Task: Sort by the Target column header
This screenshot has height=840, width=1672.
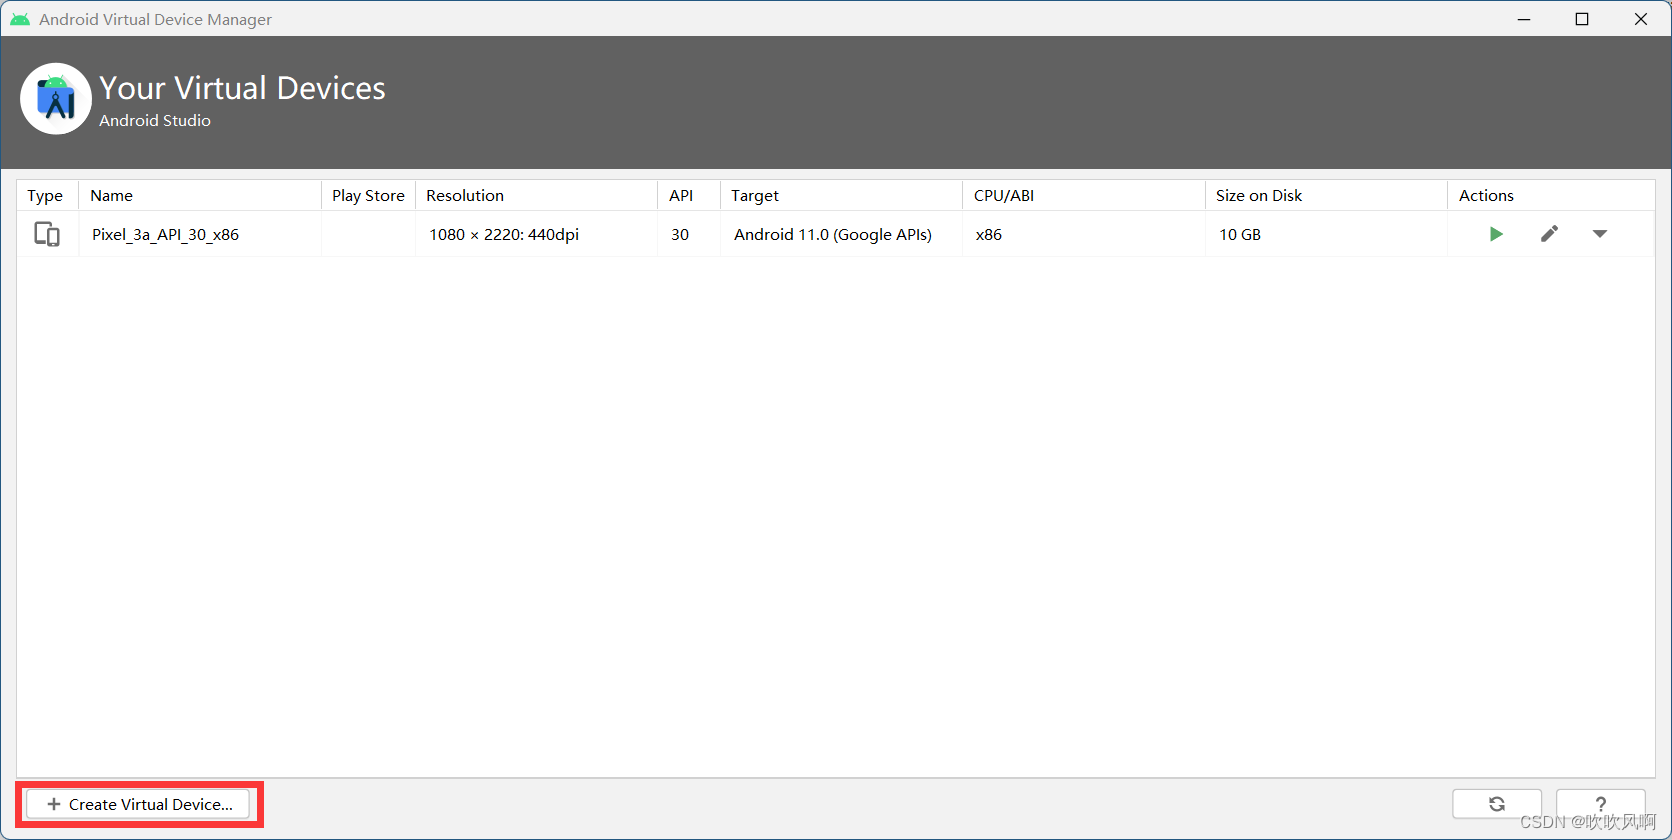Action: tap(841, 195)
